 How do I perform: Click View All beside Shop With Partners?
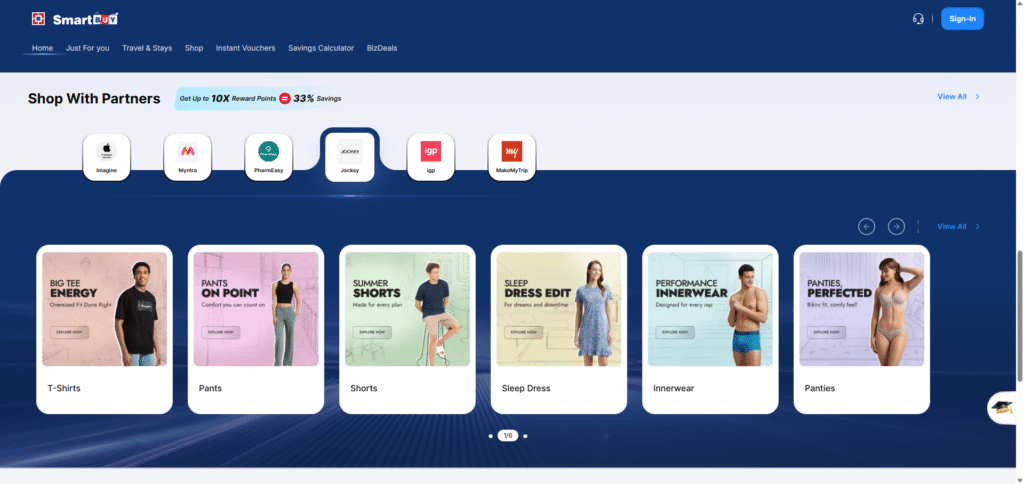[x=958, y=97]
